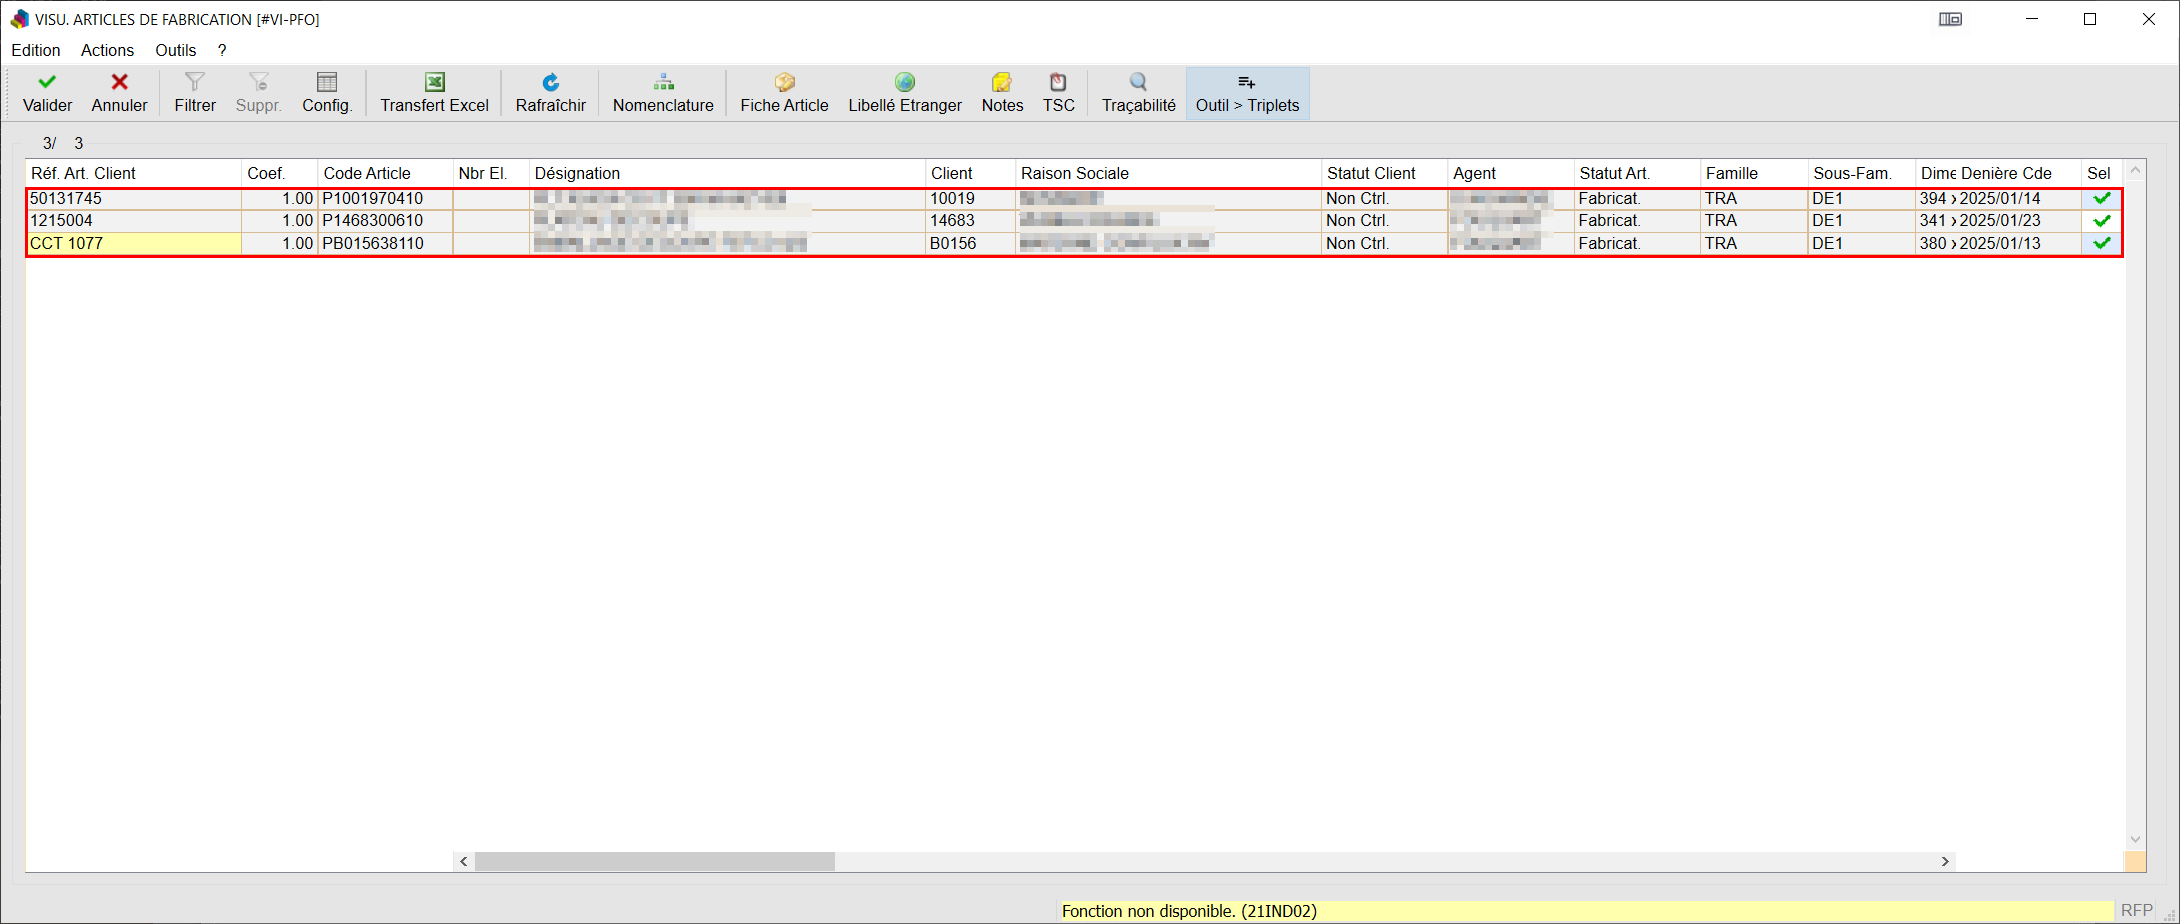Open Libellé Etranger globe icon
Image resolution: width=2180 pixels, height=924 pixels.
(905, 83)
